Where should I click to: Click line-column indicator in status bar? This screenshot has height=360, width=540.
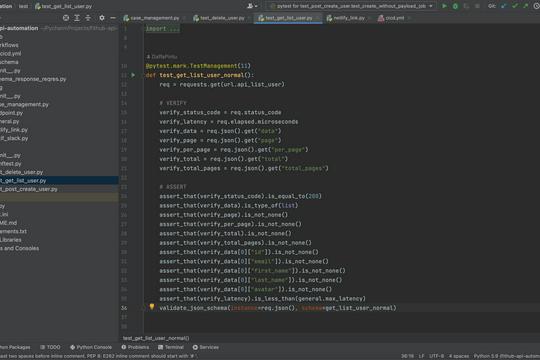407,356
